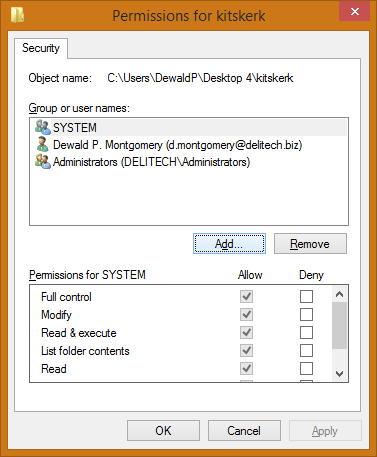Viewport: 377px width, 457px height.
Task: Click the permissions list scrollbar thumb
Action: click(339, 325)
